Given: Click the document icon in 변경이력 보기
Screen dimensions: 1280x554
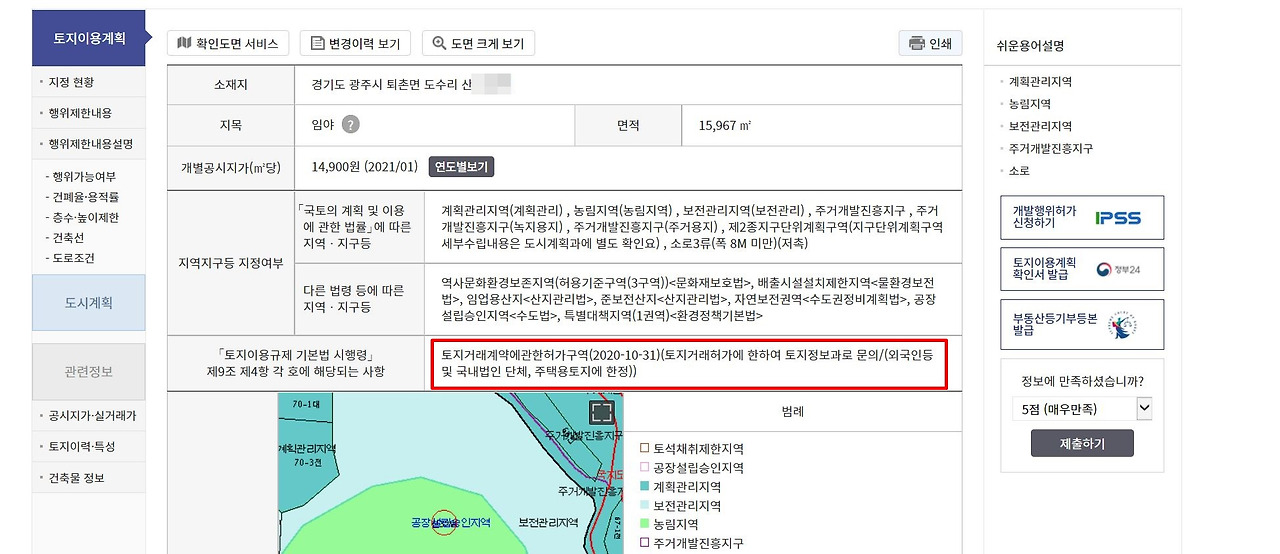Looking at the screenshot, I should (318, 43).
